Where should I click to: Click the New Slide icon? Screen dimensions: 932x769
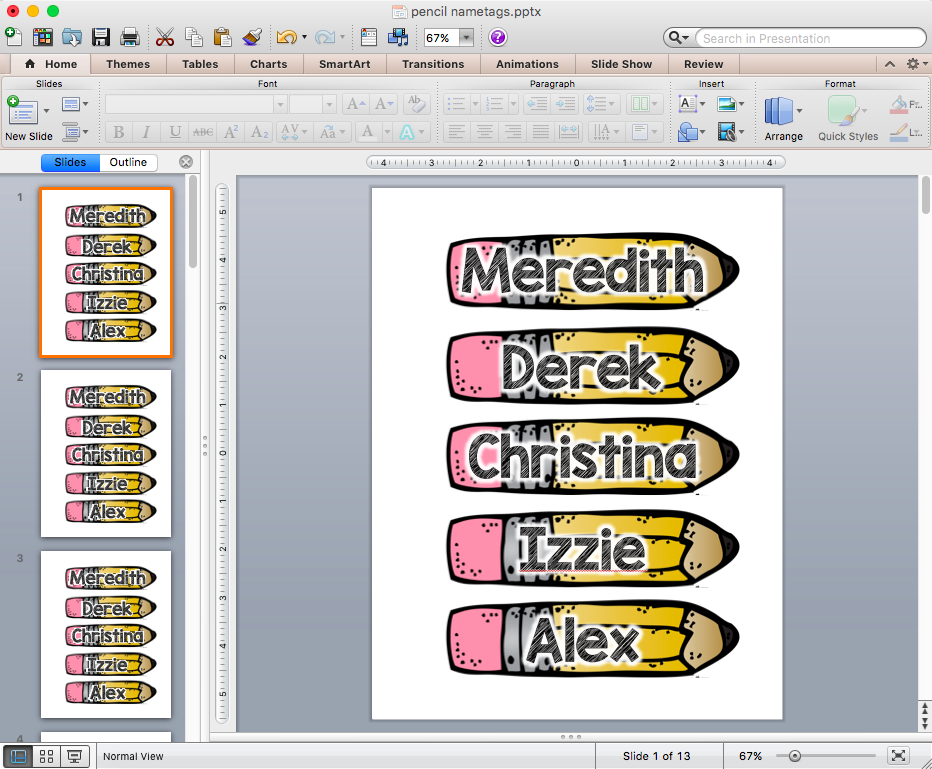pos(22,112)
